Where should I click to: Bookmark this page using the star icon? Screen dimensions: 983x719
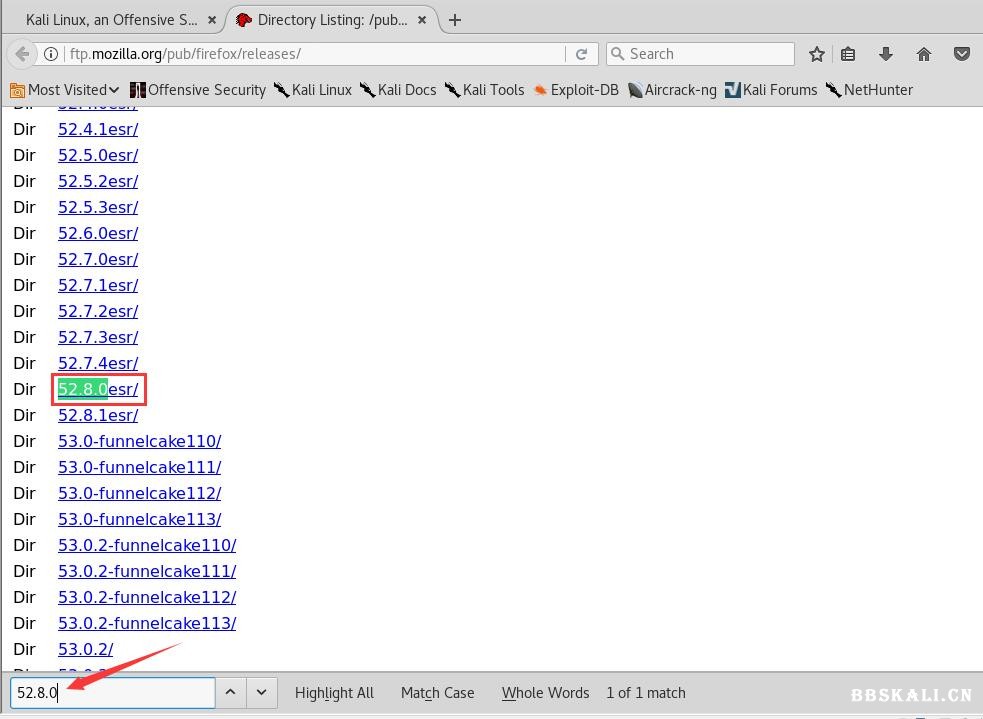(x=817, y=54)
